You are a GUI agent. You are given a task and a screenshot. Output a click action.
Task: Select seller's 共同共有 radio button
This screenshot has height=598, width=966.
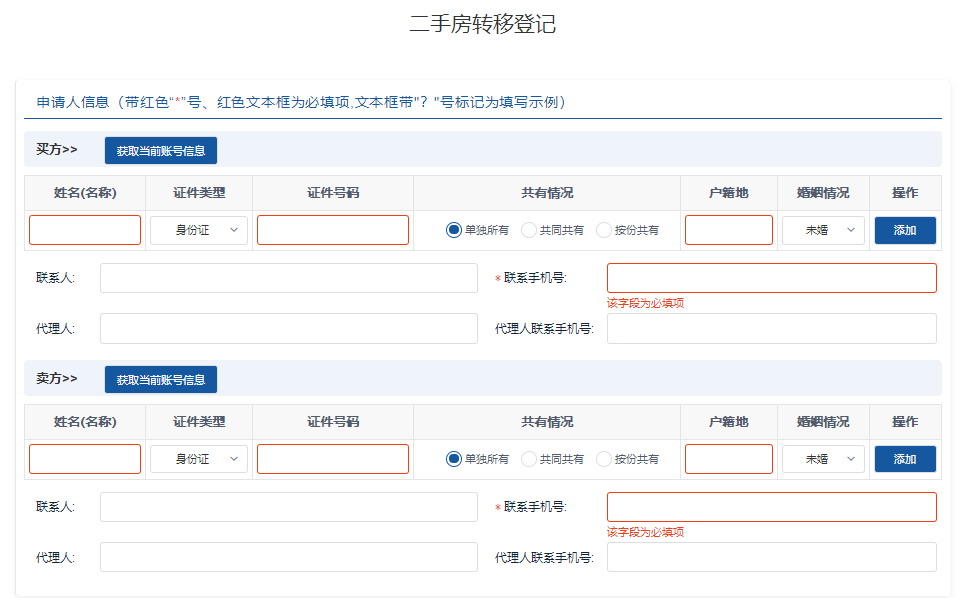coord(529,459)
